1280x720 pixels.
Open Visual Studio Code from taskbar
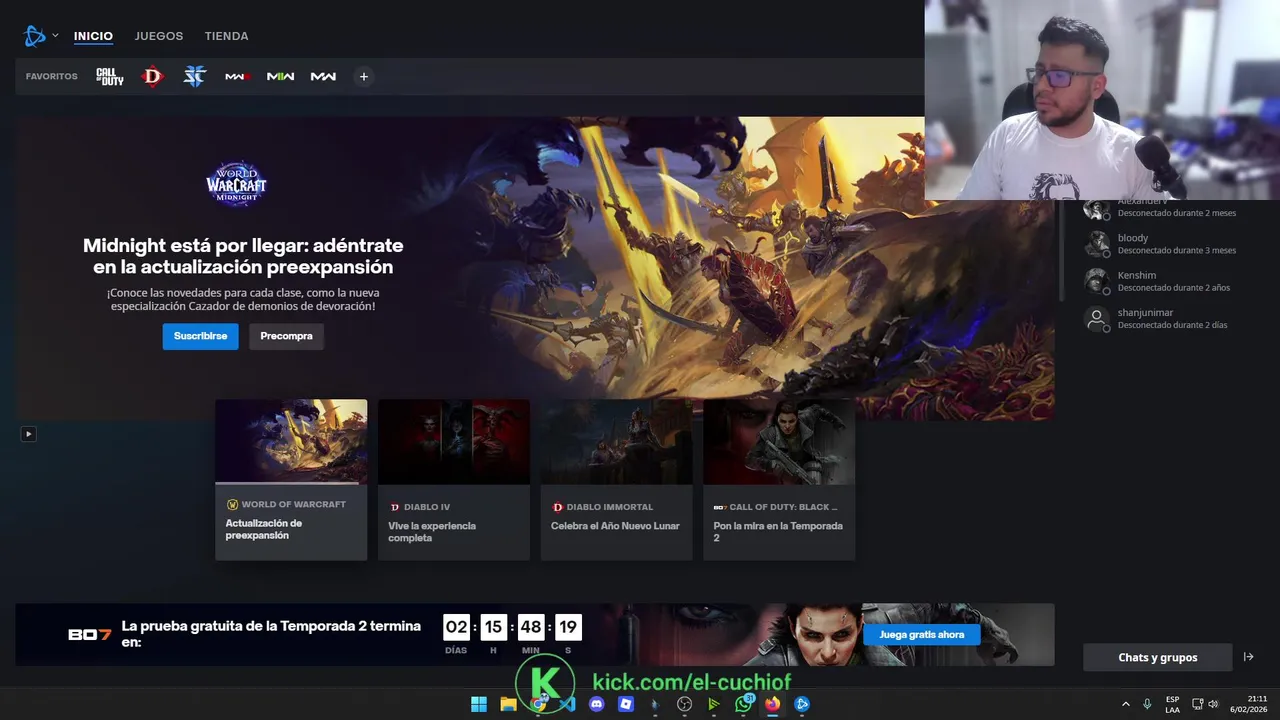tap(567, 704)
